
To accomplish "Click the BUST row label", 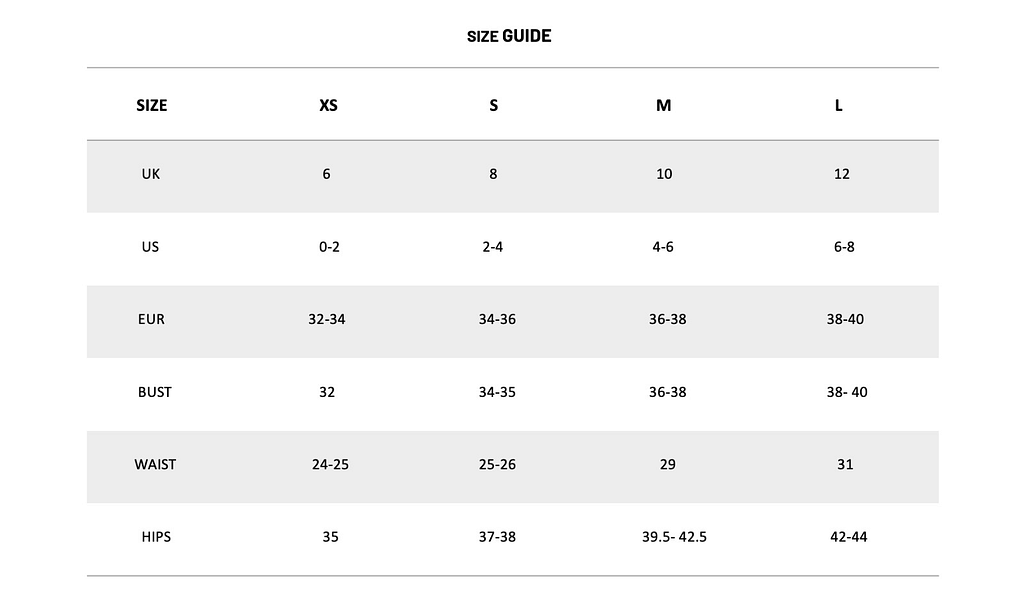I will tap(155, 392).
